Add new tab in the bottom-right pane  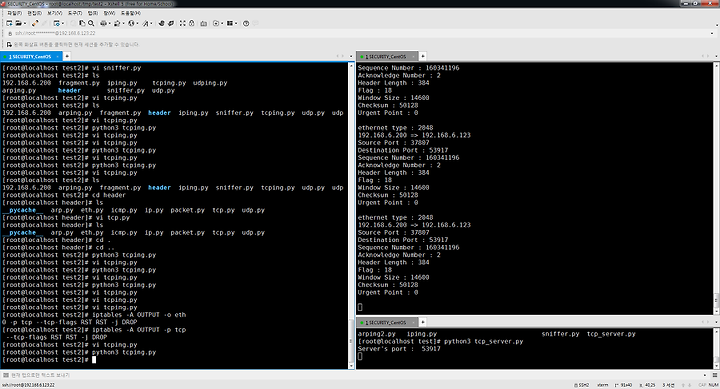423,322
